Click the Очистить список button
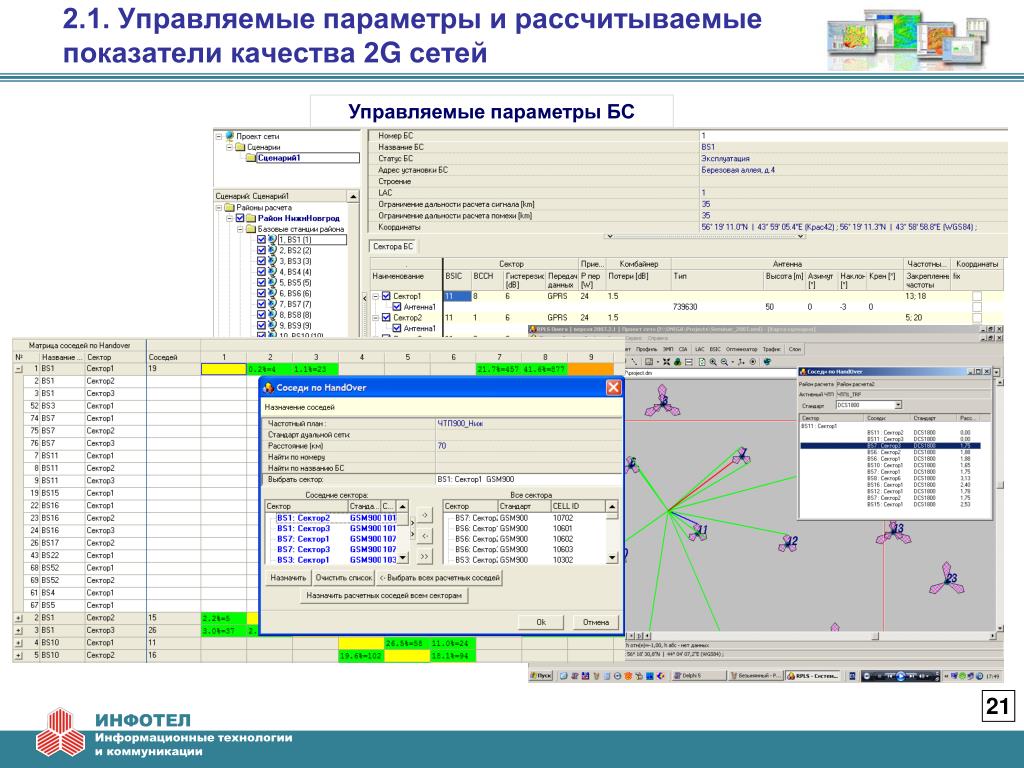The height and width of the screenshot is (768, 1024). [x=344, y=578]
